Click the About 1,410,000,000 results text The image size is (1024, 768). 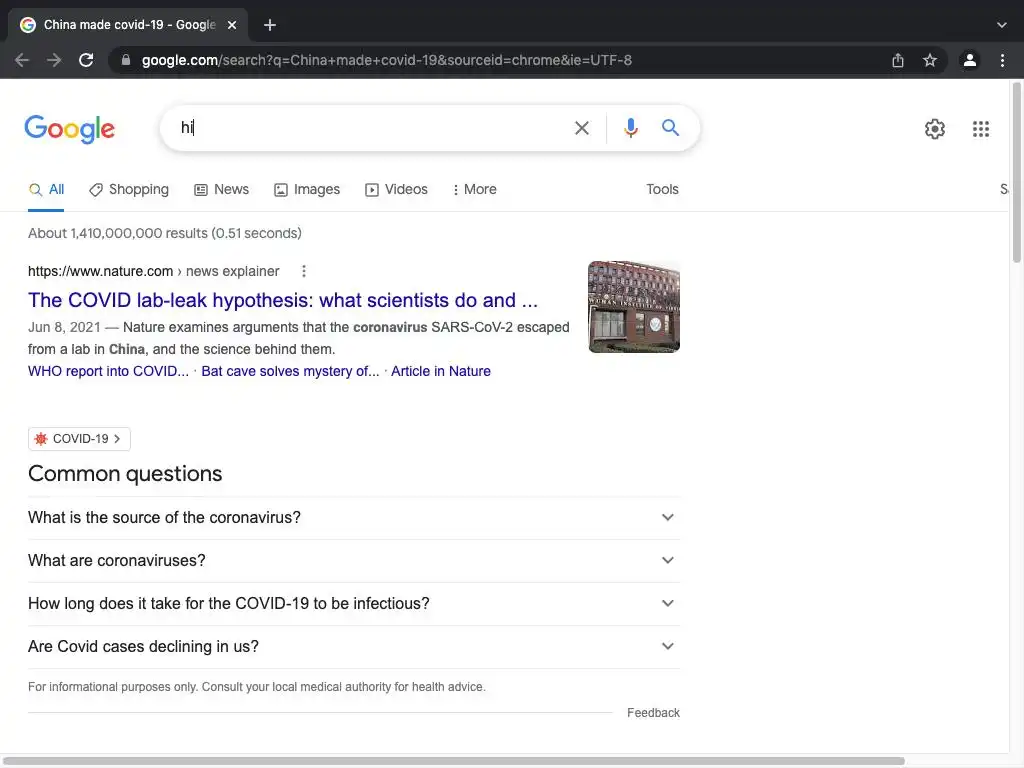tap(165, 233)
